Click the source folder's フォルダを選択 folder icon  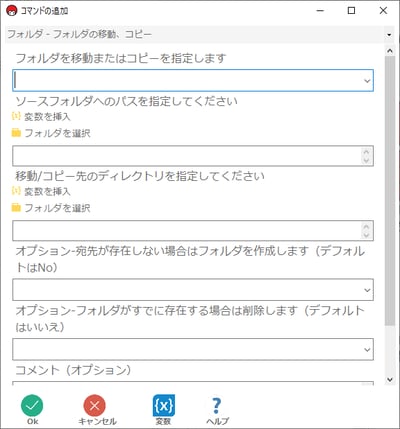(16, 133)
